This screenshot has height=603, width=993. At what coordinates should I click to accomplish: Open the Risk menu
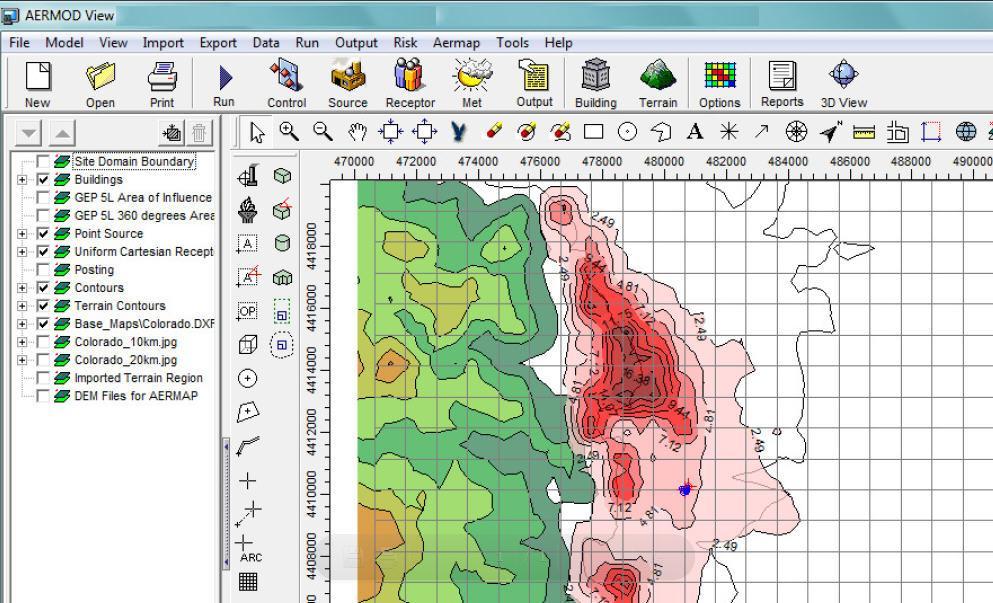tap(405, 42)
